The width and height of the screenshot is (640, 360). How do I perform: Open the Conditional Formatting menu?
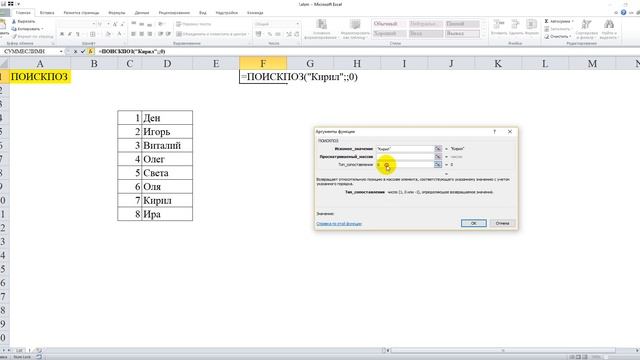(321, 29)
